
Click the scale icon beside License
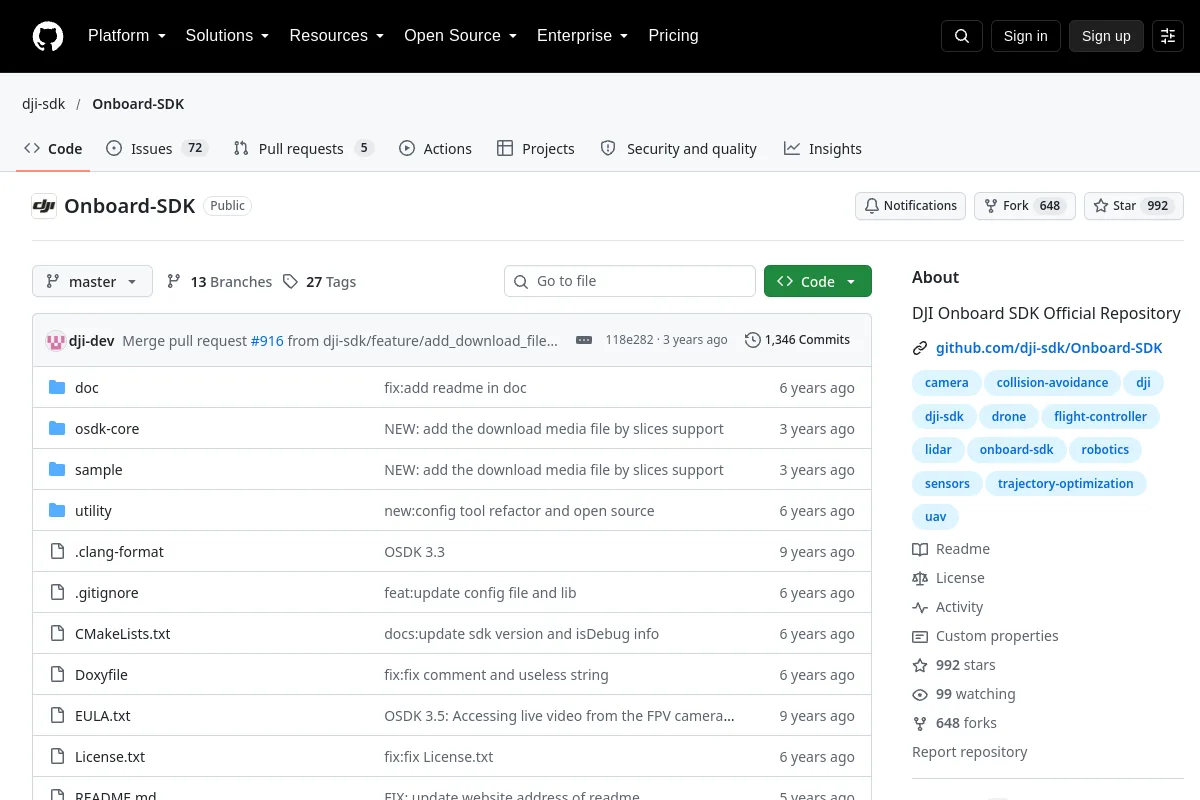(x=920, y=578)
